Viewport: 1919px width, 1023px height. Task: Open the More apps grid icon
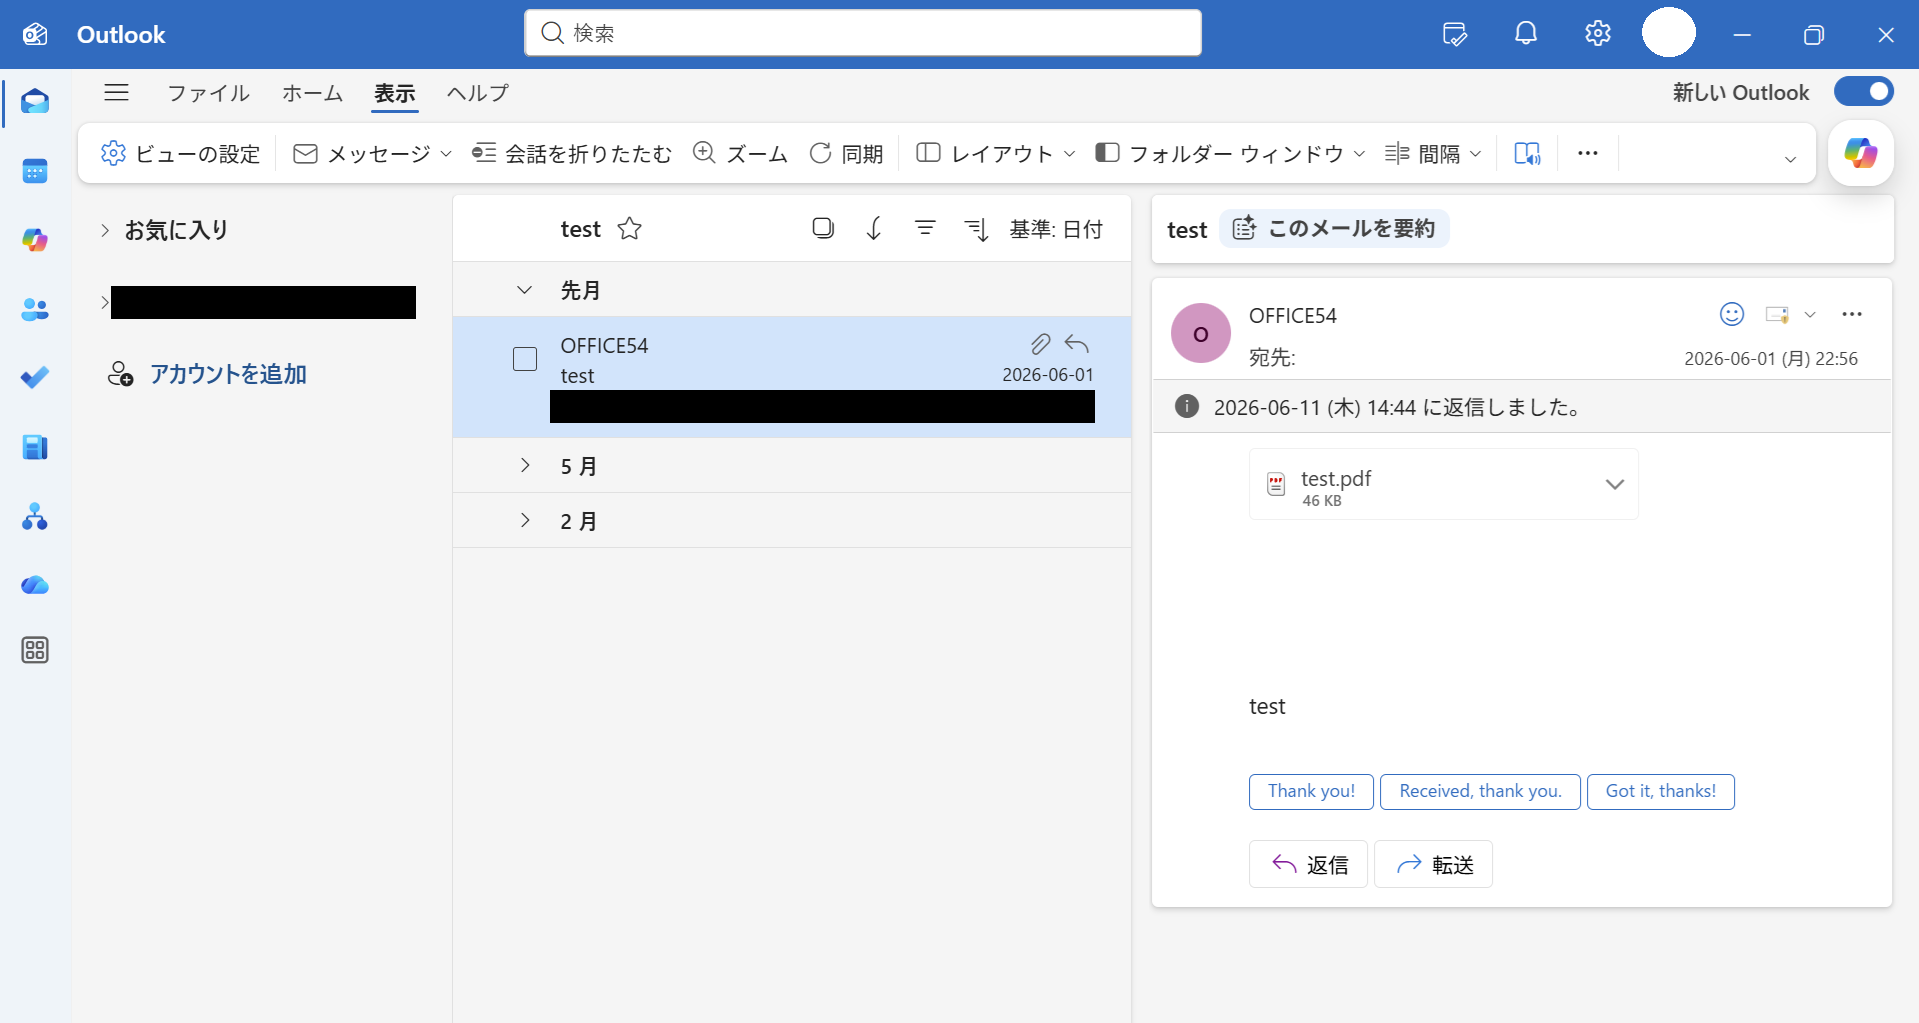click(x=35, y=651)
